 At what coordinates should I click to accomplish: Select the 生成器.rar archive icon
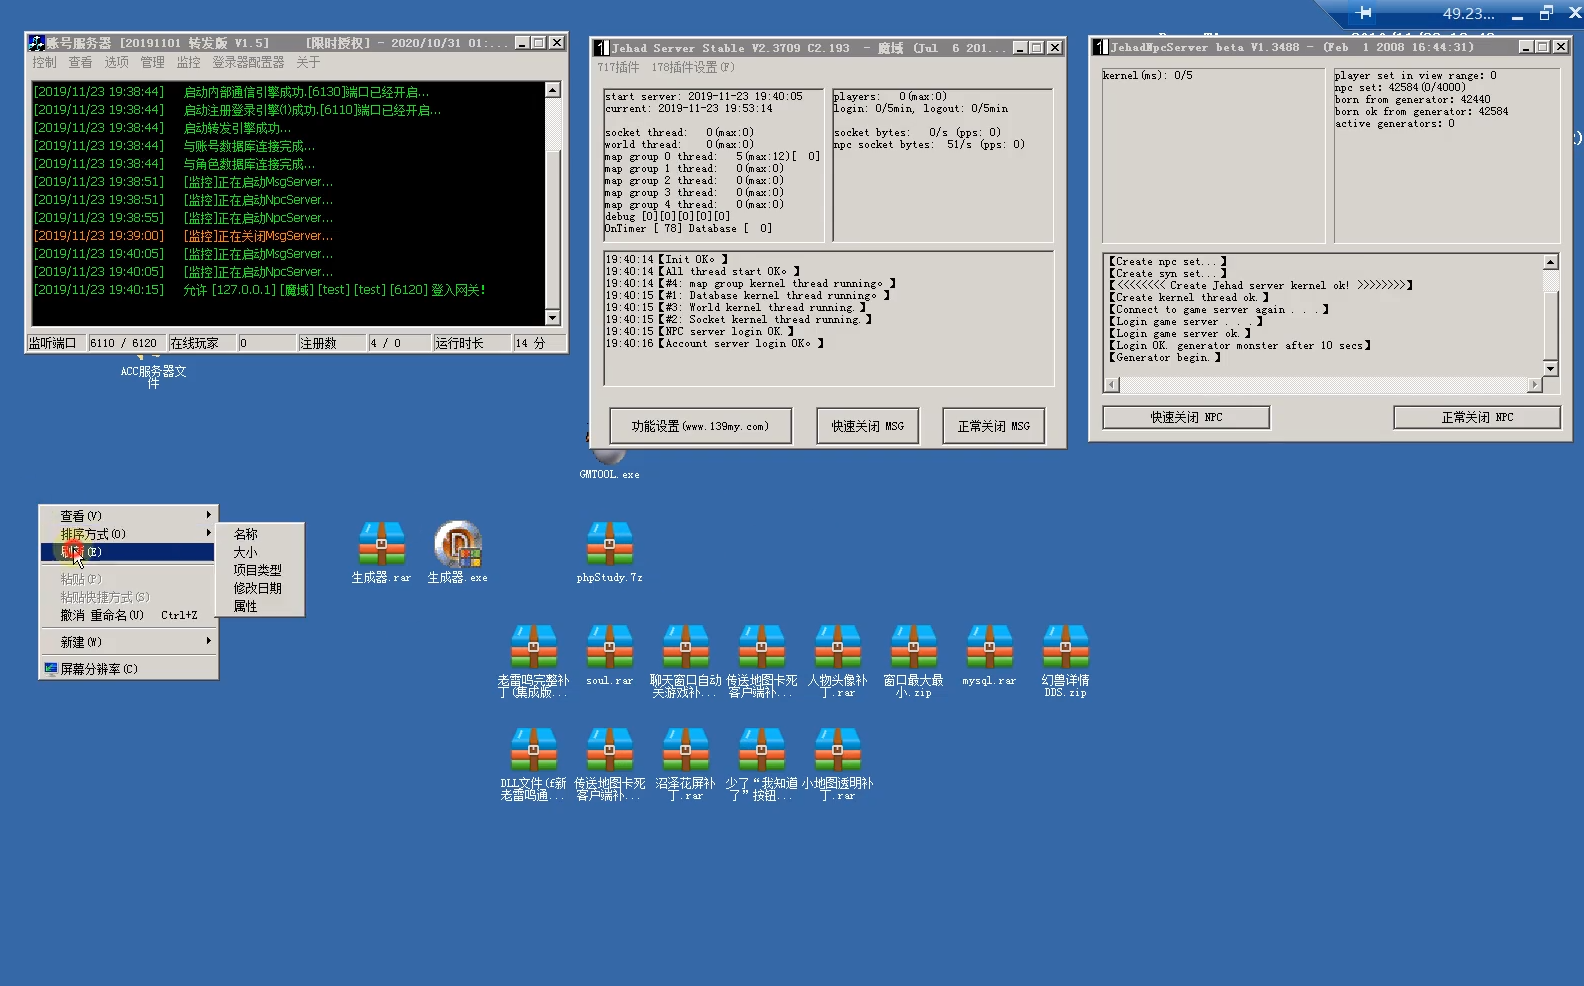381,546
